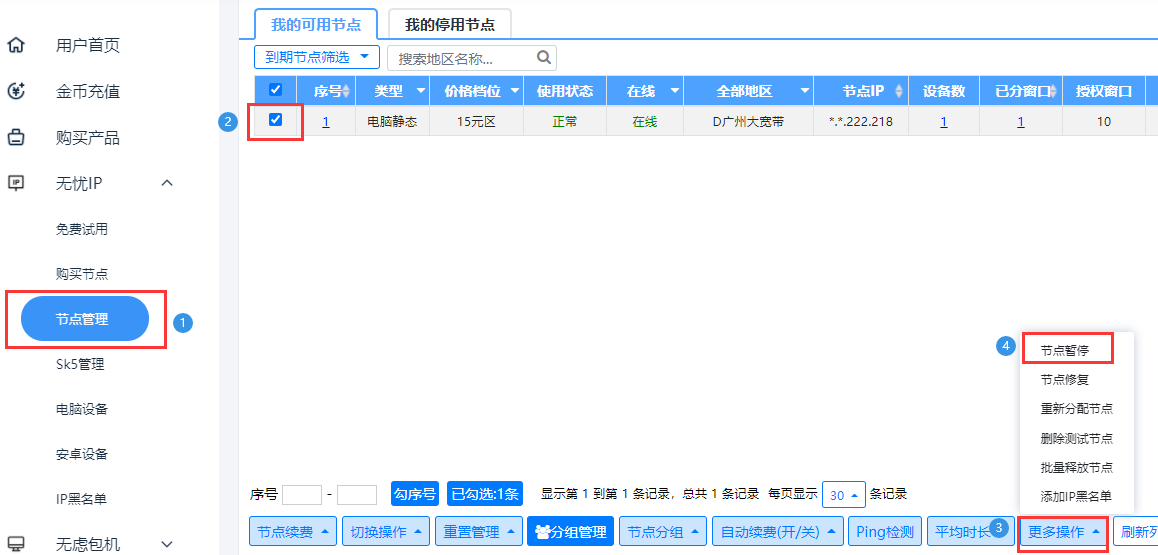1158x555 pixels.
Task: Uncheck the row 1 node checkbox
Action: tap(276, 120)
